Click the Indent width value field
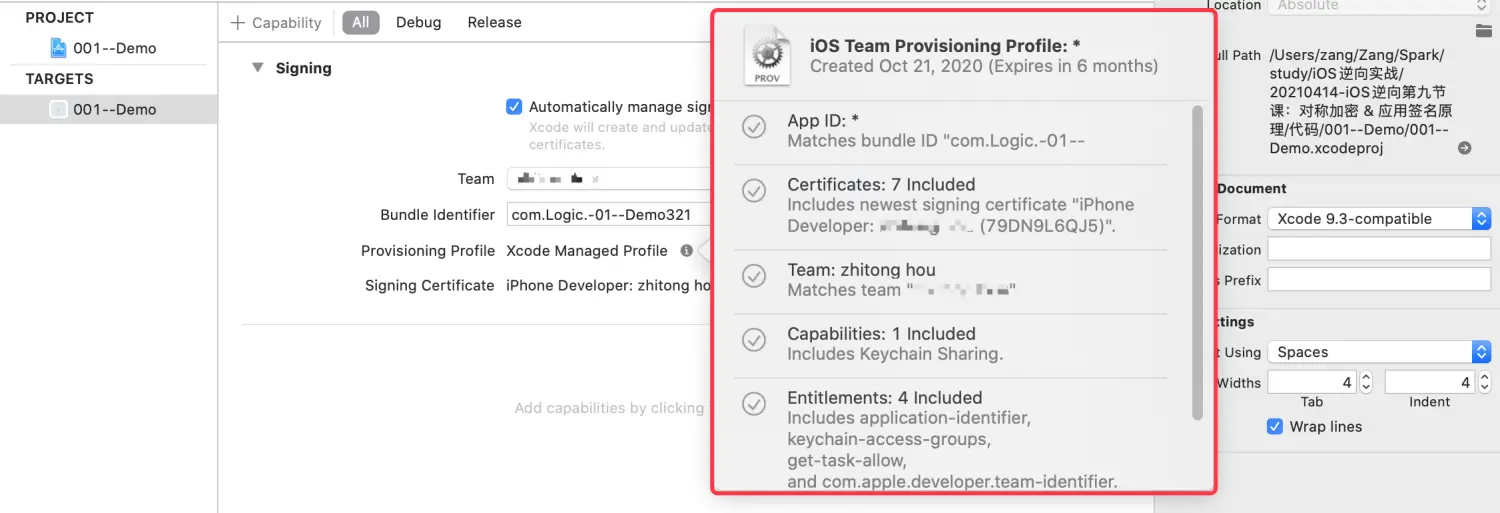 pos(1430,382)
